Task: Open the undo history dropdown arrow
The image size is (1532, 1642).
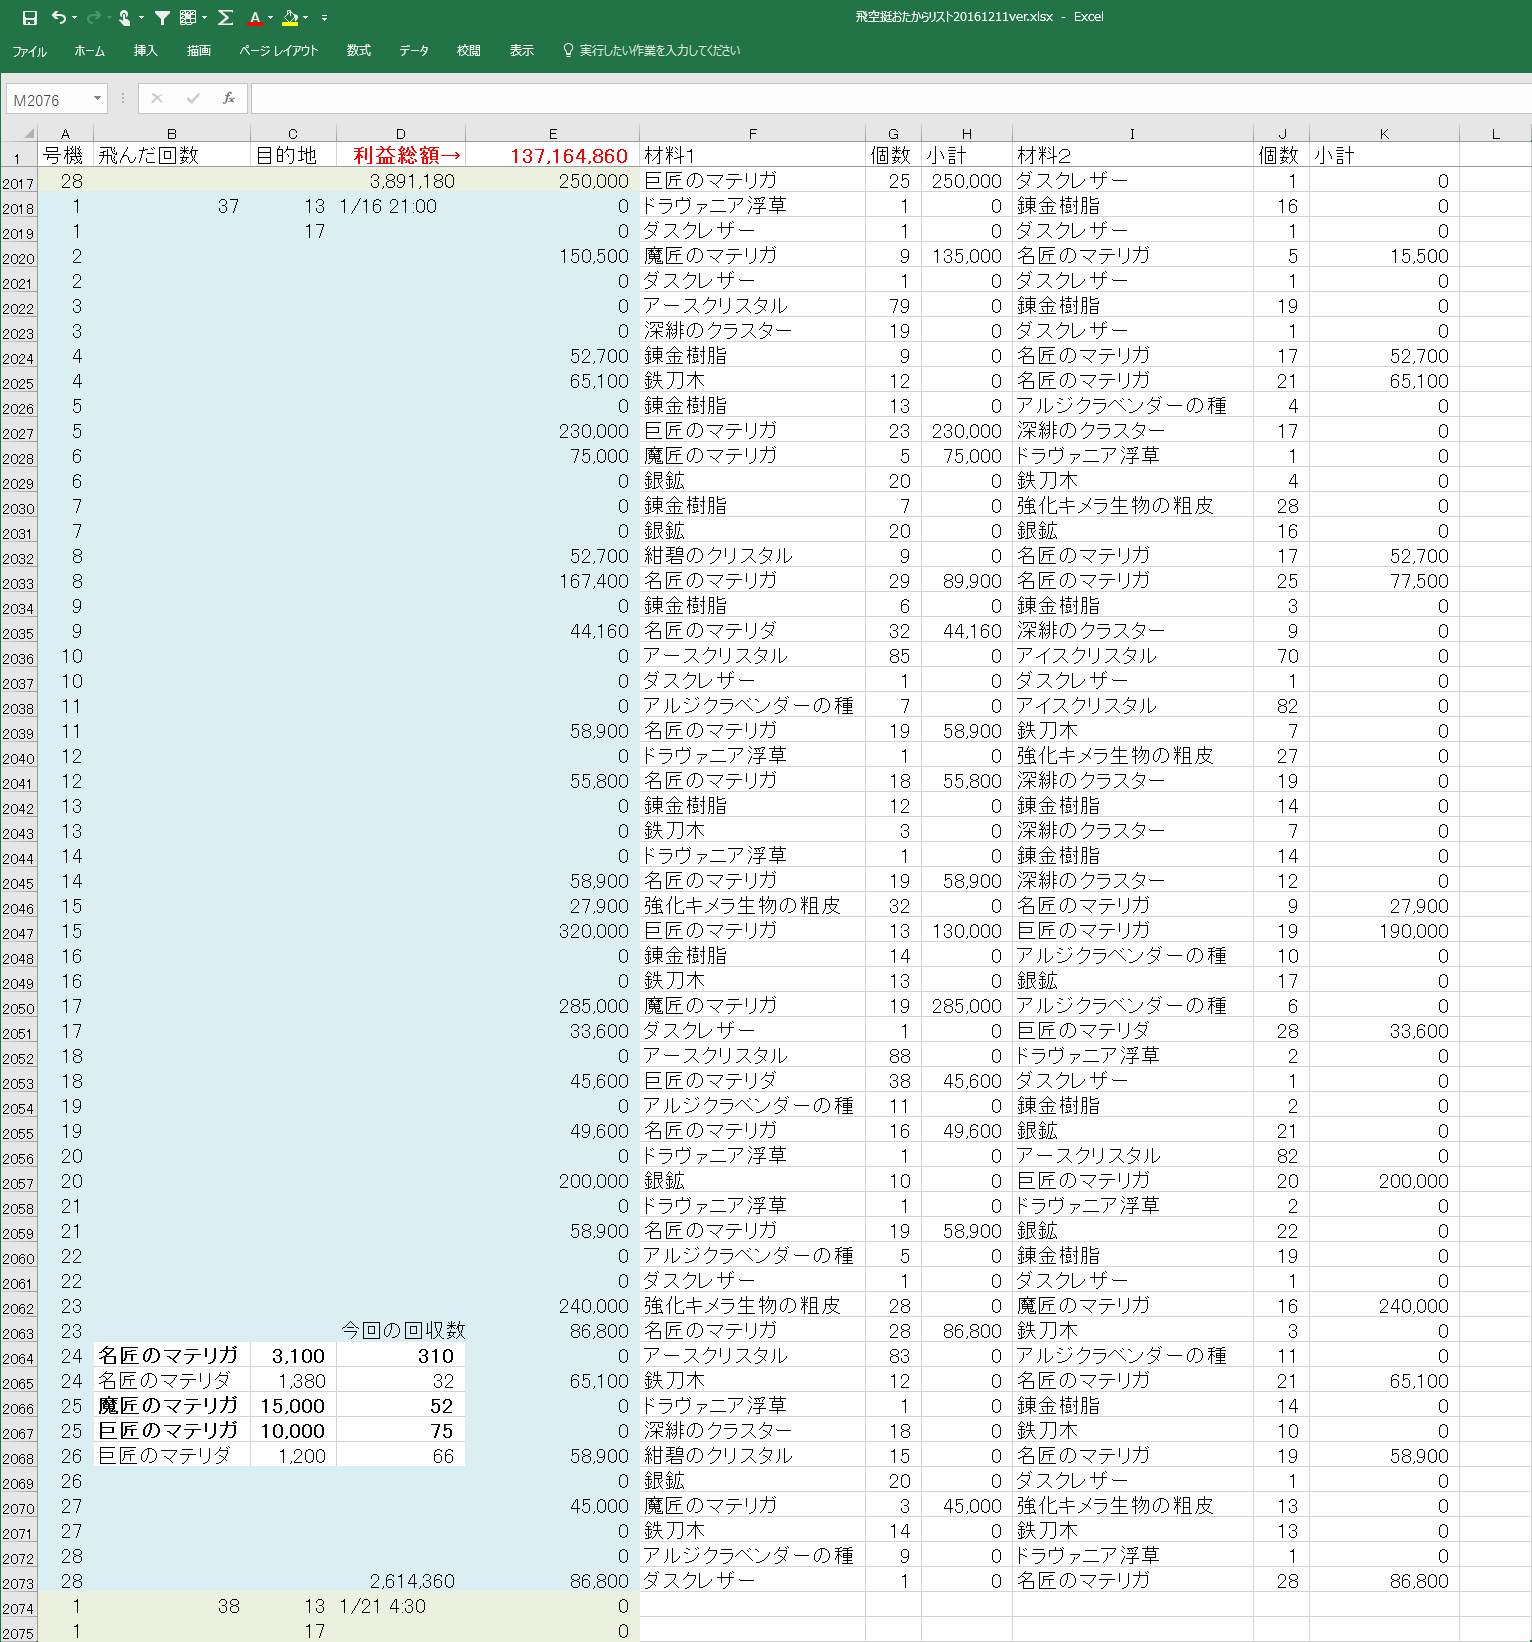Action: (75, 17)
